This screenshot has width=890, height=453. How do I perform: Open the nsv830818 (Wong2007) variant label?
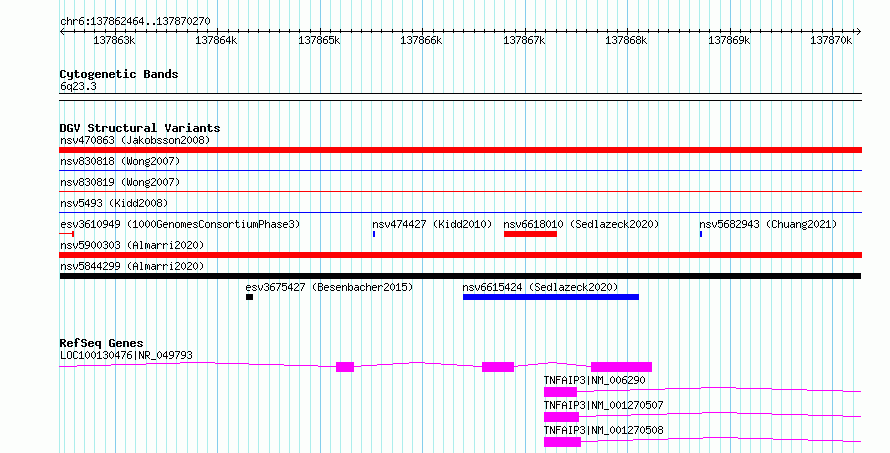[x=120, y=161]
